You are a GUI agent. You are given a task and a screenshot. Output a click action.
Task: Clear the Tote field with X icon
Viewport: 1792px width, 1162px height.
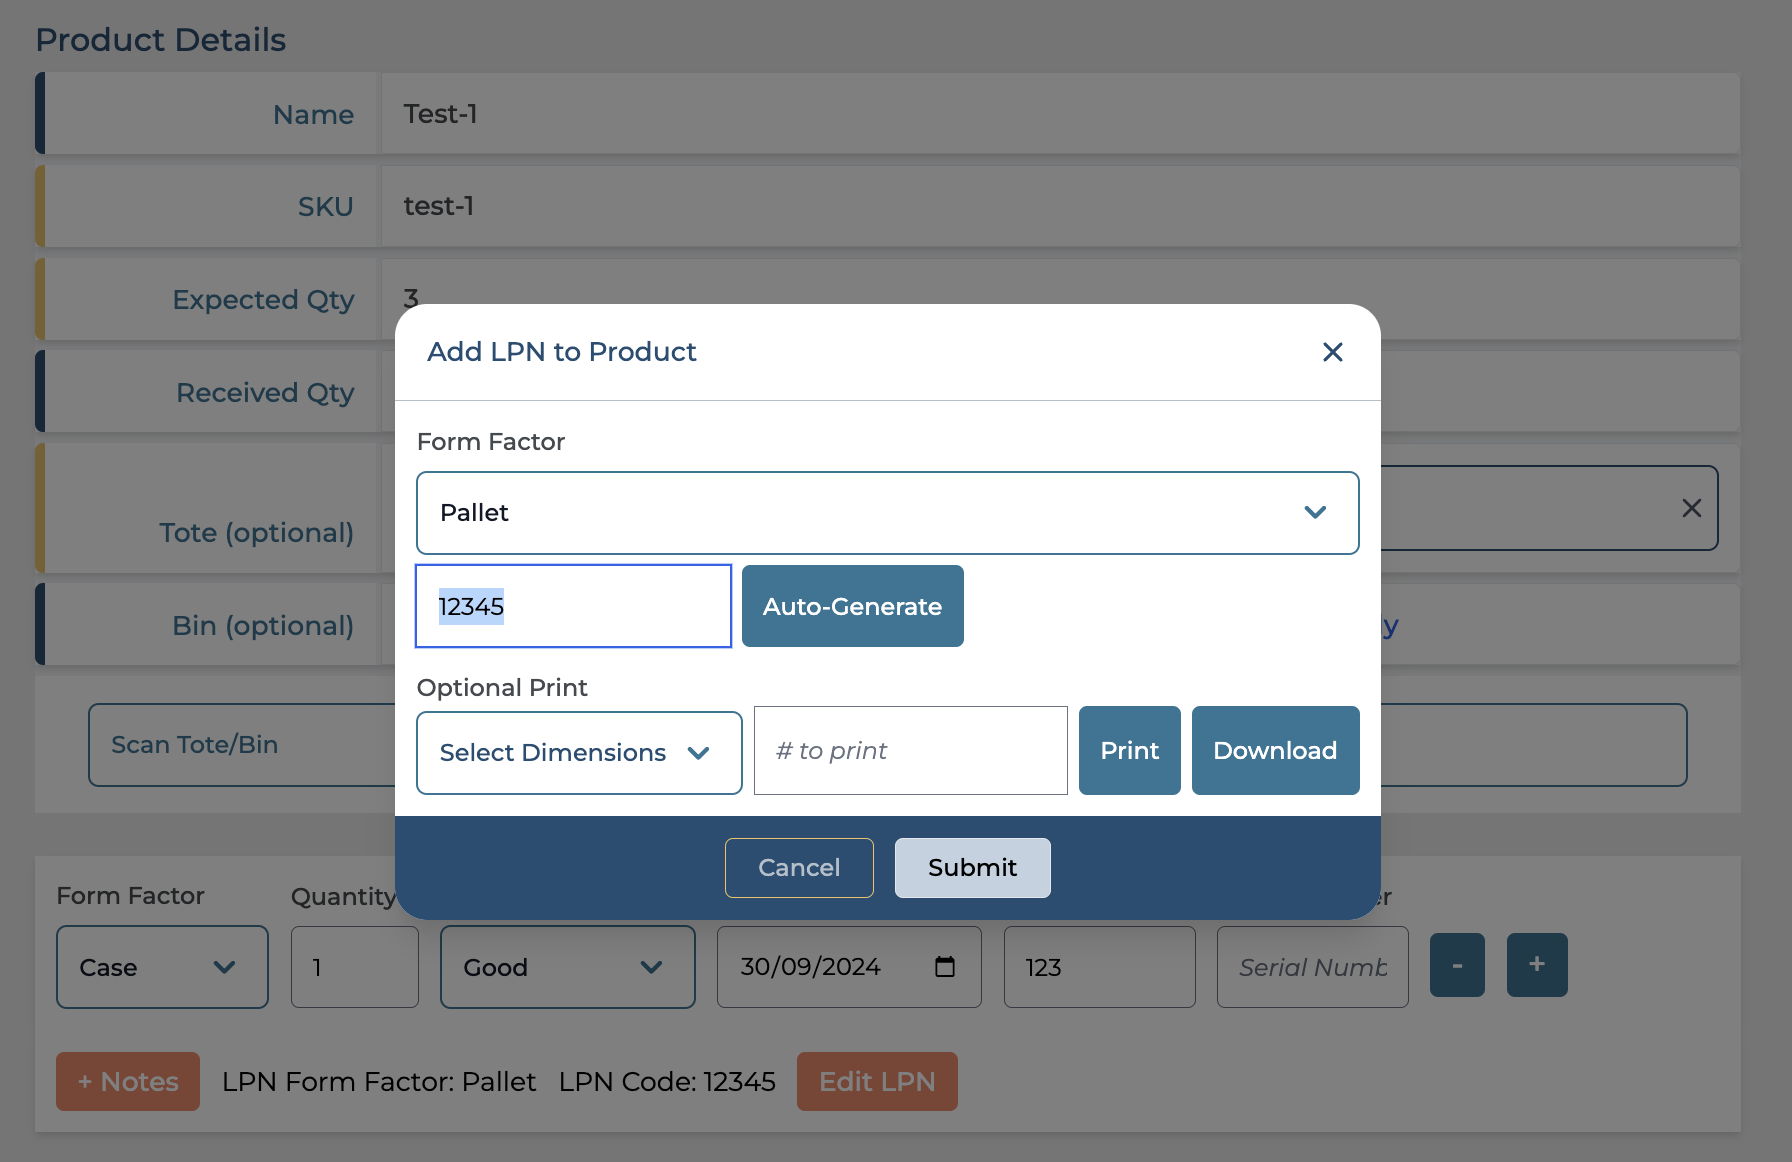(1691, 509)
